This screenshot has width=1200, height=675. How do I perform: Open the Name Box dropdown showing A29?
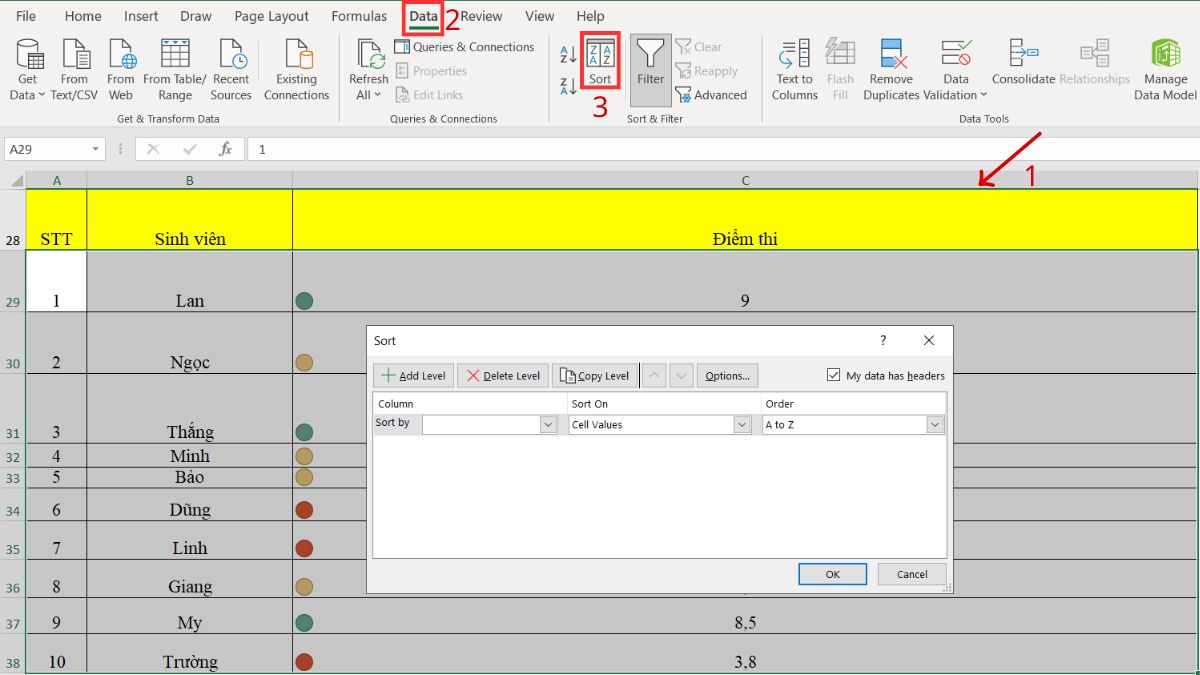pos(96,147)
